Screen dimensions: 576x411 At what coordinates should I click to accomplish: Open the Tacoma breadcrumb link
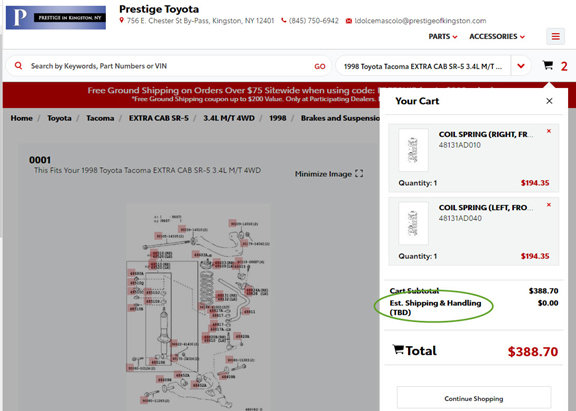tap(100, 118)
